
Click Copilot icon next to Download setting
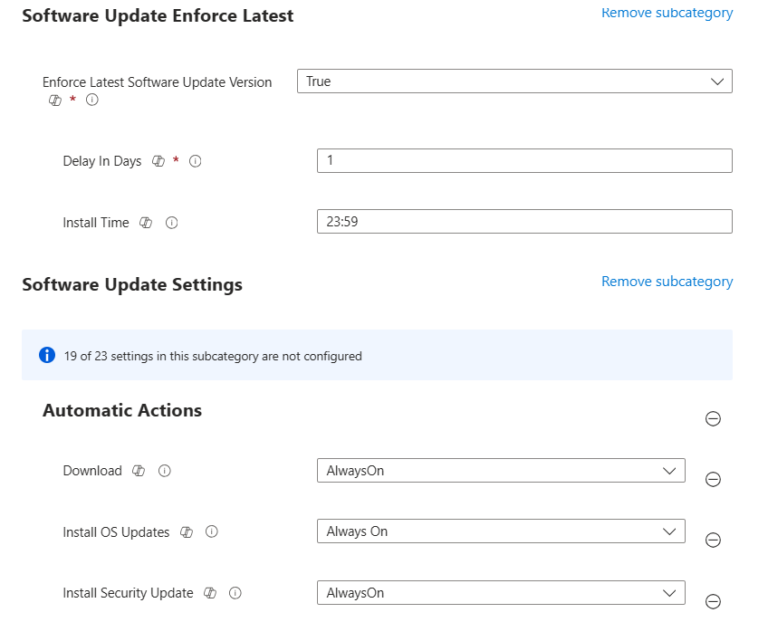[139, 471]
